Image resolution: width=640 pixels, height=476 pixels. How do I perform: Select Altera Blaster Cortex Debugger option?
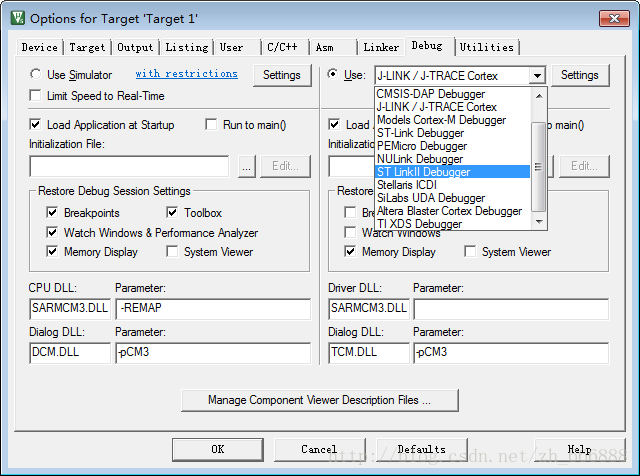tap(453, 211)
